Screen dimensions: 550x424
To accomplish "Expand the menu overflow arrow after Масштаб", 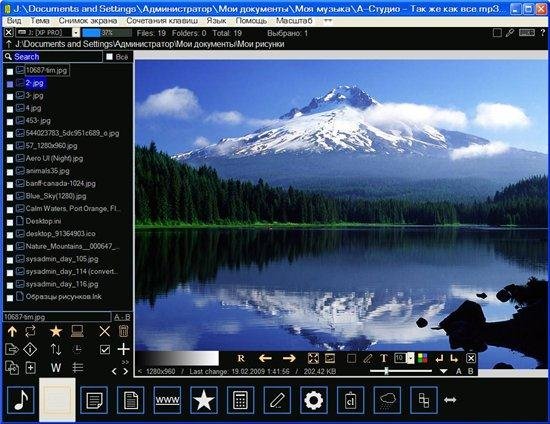I will pos(328,21).
